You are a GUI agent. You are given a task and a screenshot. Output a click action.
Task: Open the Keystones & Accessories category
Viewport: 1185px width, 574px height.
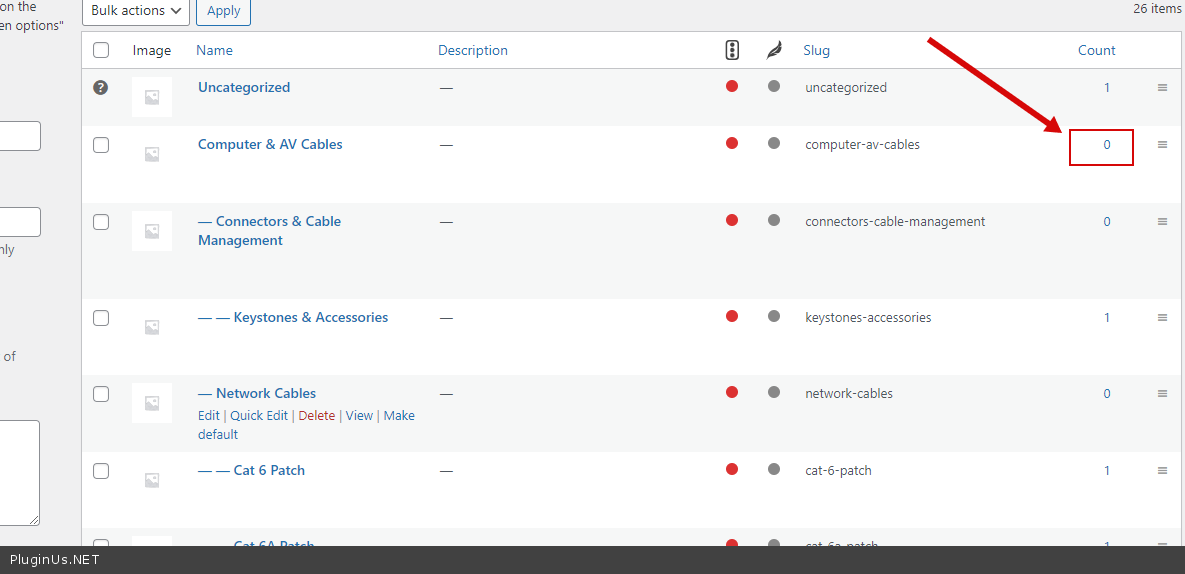(310, 318)
